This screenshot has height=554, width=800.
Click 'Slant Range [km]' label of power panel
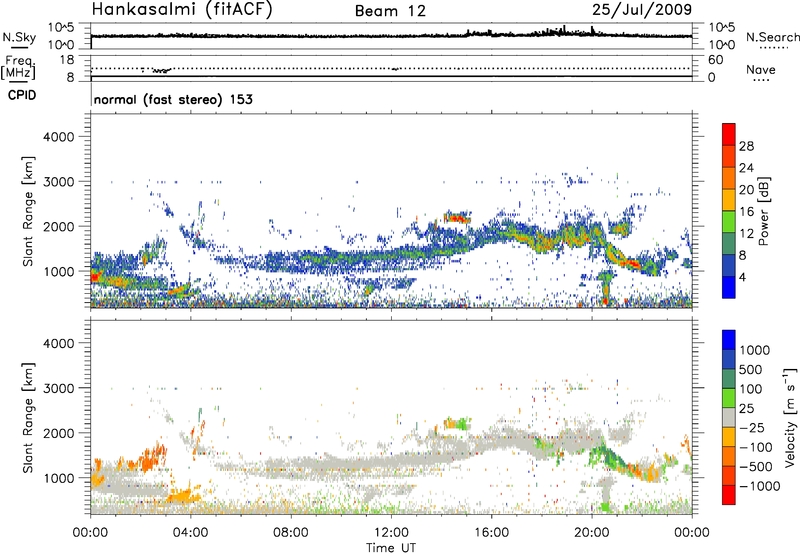[28, 211]
